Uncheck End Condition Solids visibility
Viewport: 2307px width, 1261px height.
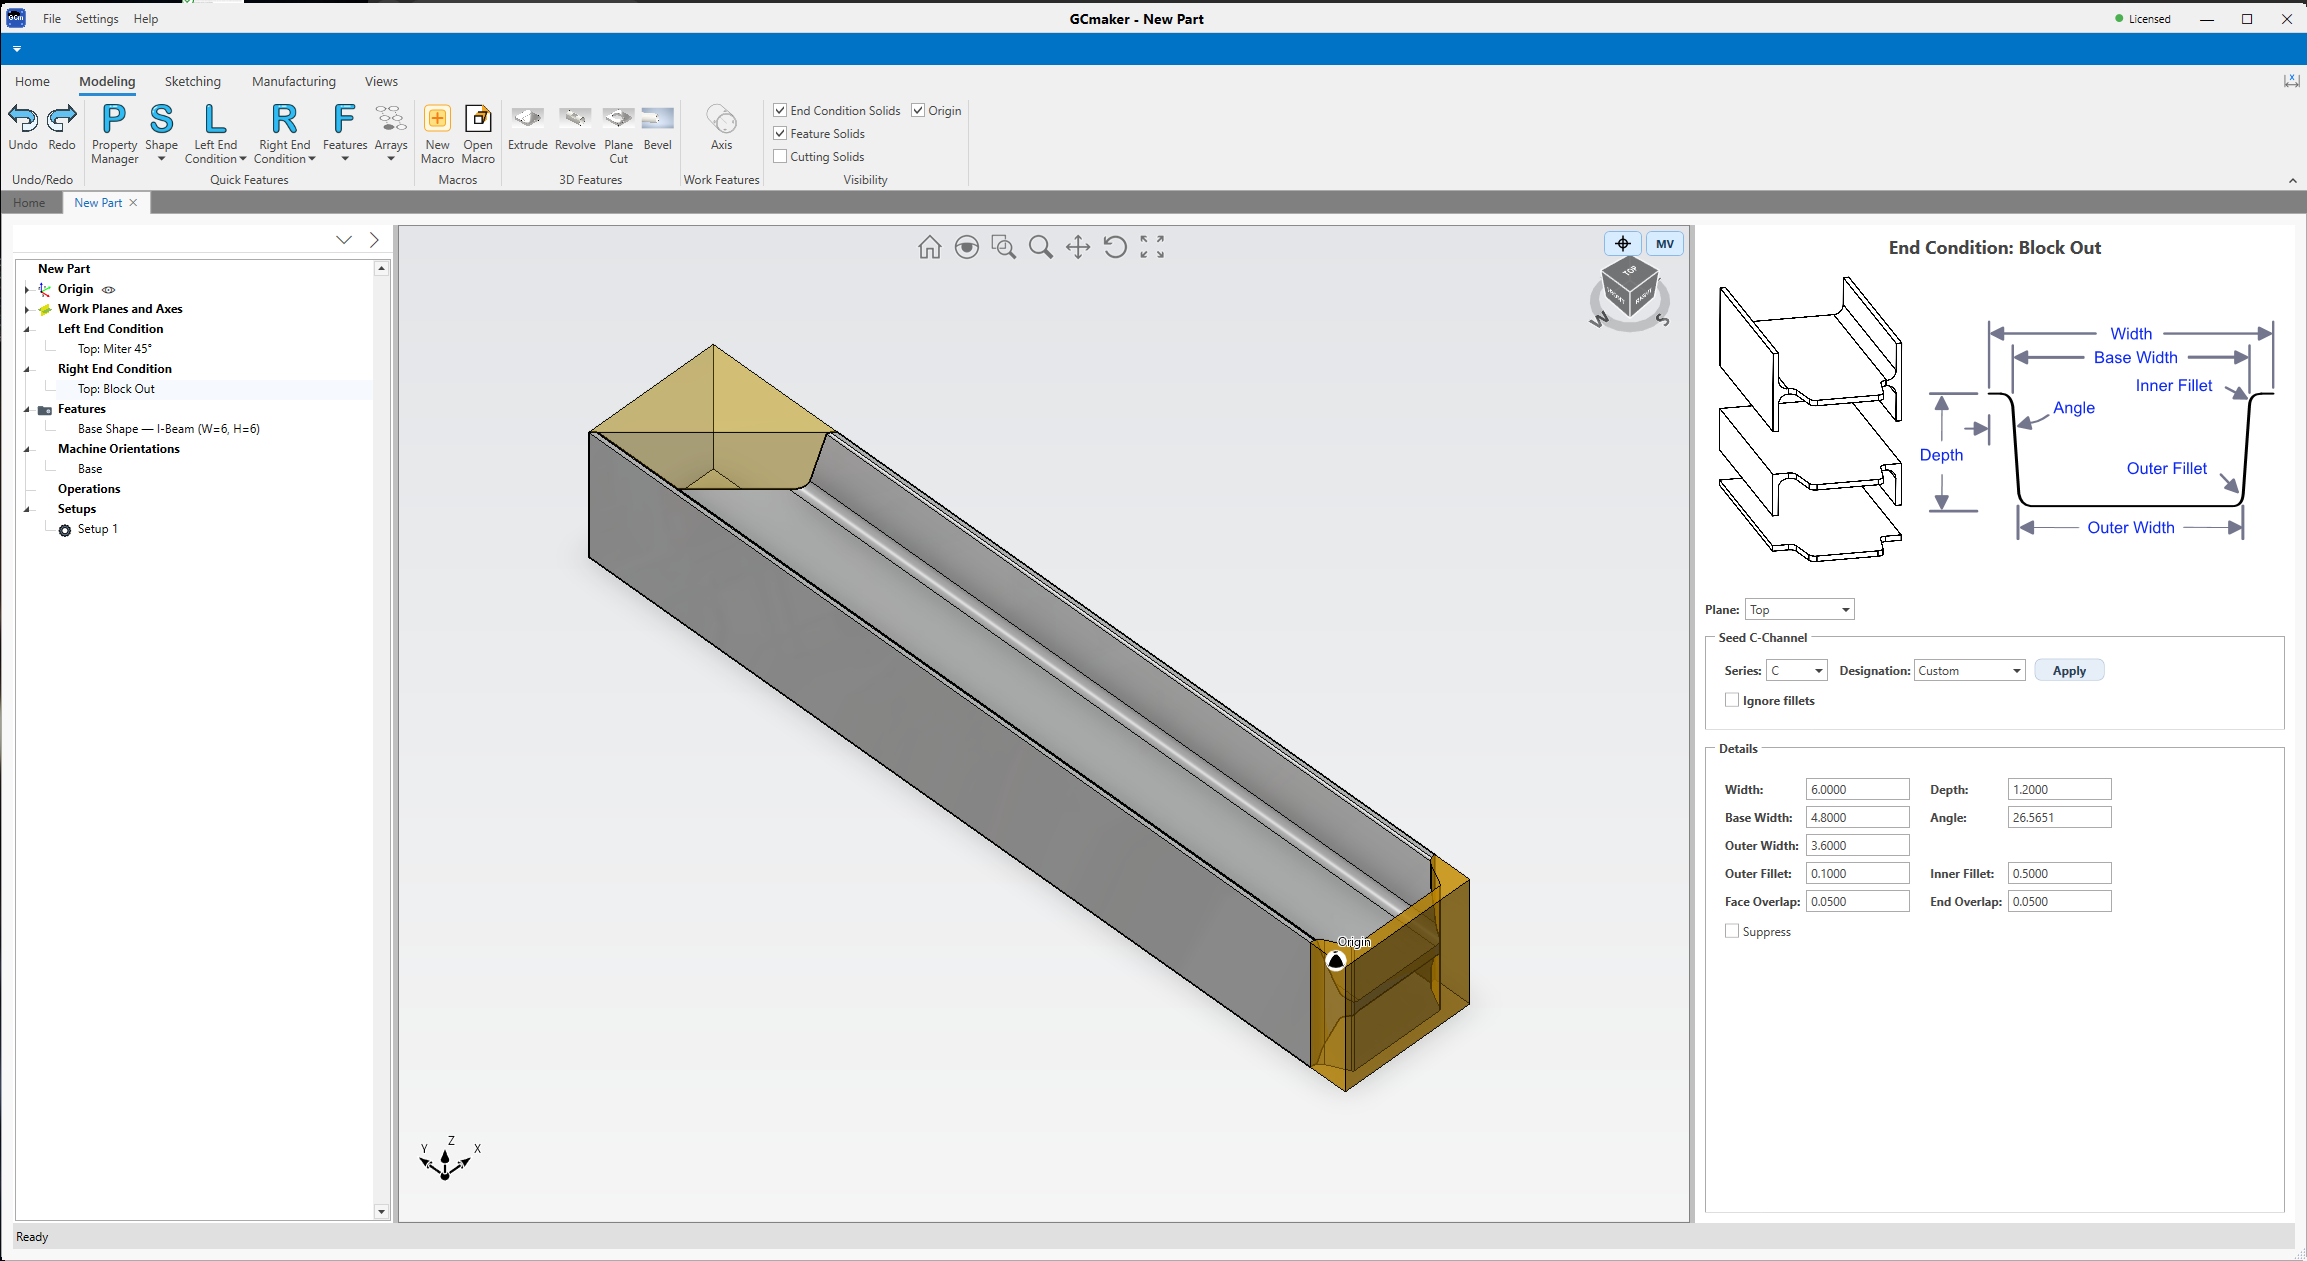[x=780, y=110]
